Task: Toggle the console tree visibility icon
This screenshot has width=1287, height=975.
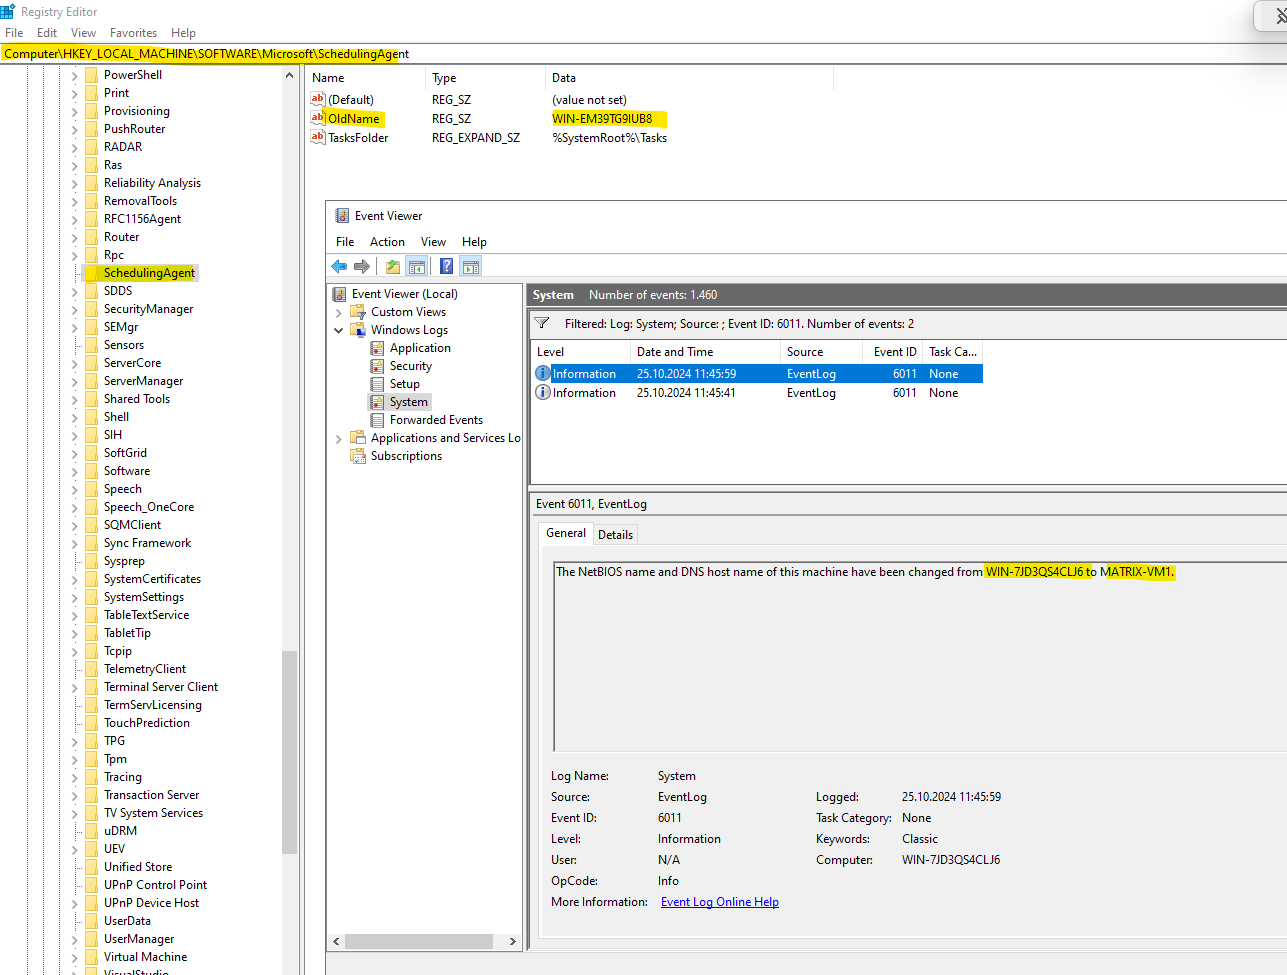Action: point(416,266)
